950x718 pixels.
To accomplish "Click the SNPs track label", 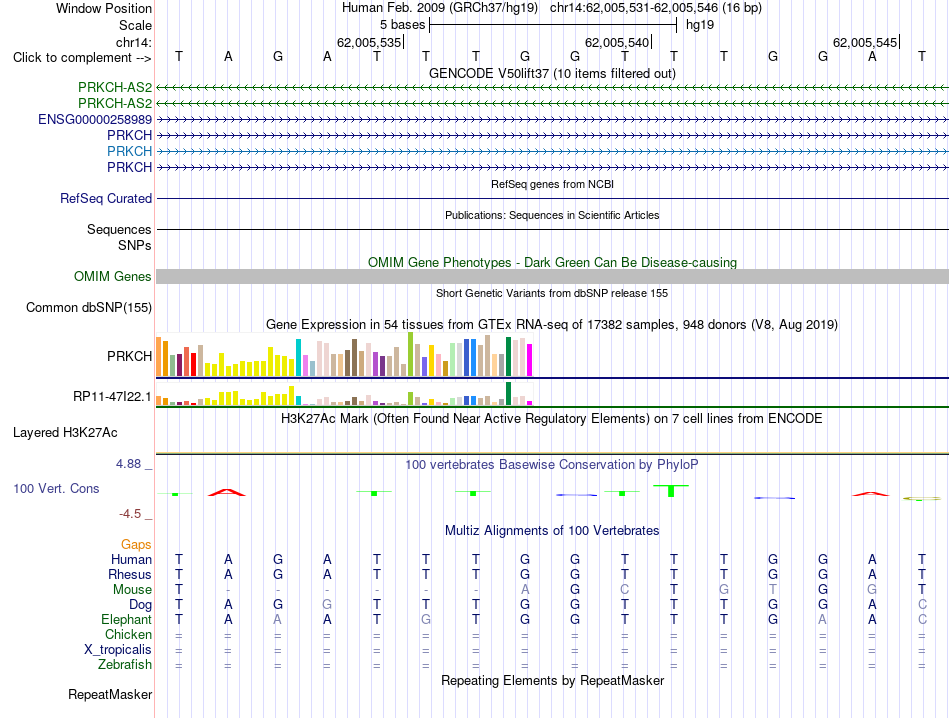I will 135,245.
